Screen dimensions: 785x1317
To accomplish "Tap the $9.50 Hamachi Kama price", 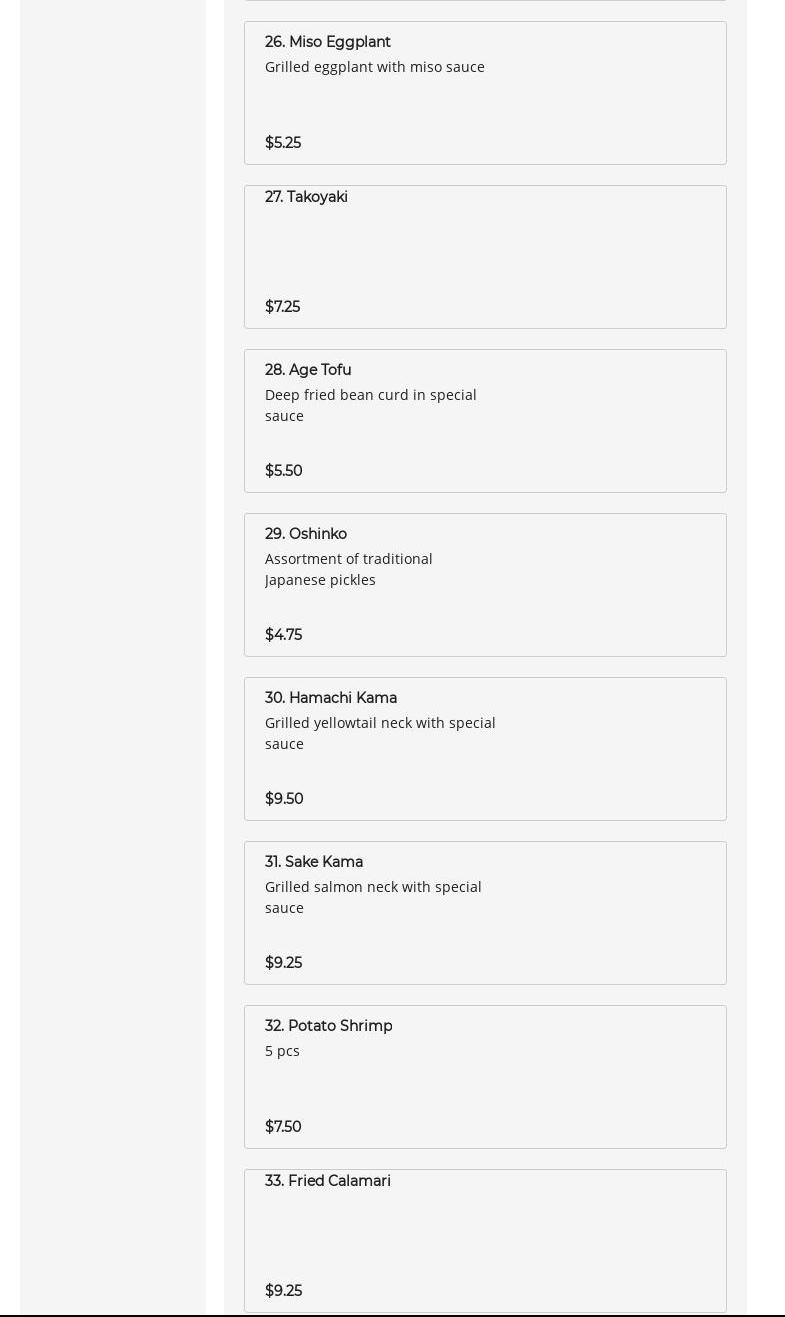I will click(x=284, y=799).
